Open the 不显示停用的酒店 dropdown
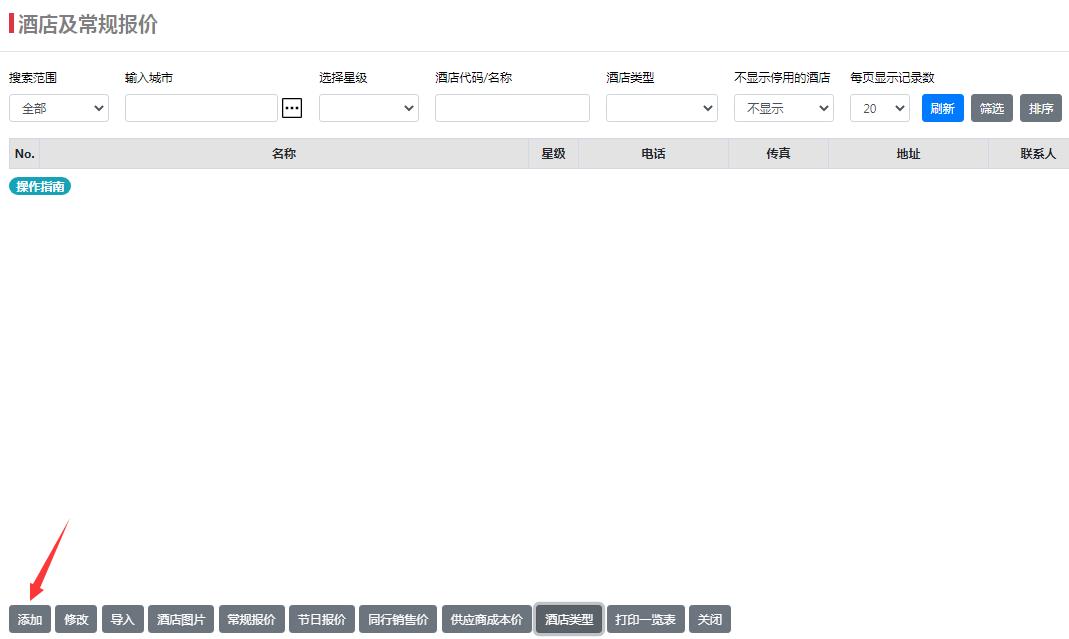Viewport: 1069px width, 639px height. [783, 108]
